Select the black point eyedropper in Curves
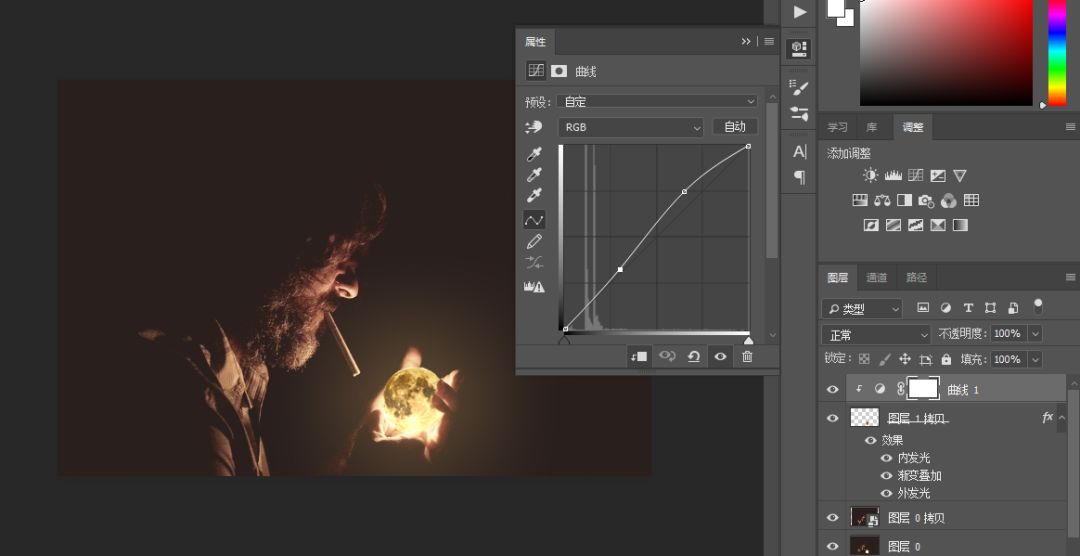The width and height of the screenshot is (1080, 556). [x=534, y=154]
